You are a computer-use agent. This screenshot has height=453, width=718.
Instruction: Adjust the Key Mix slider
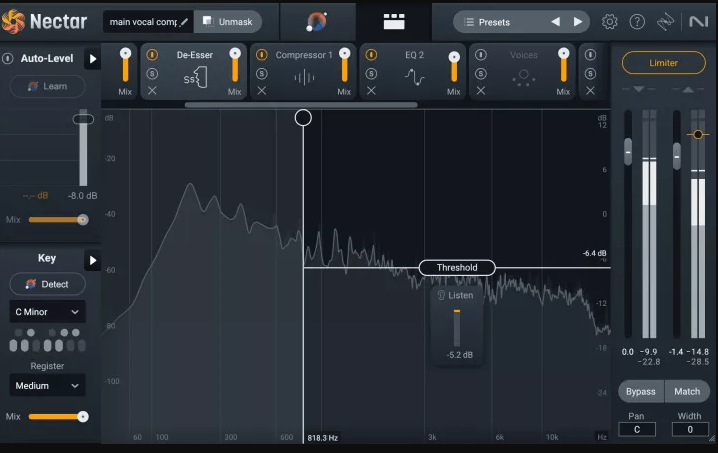[58, 416]
